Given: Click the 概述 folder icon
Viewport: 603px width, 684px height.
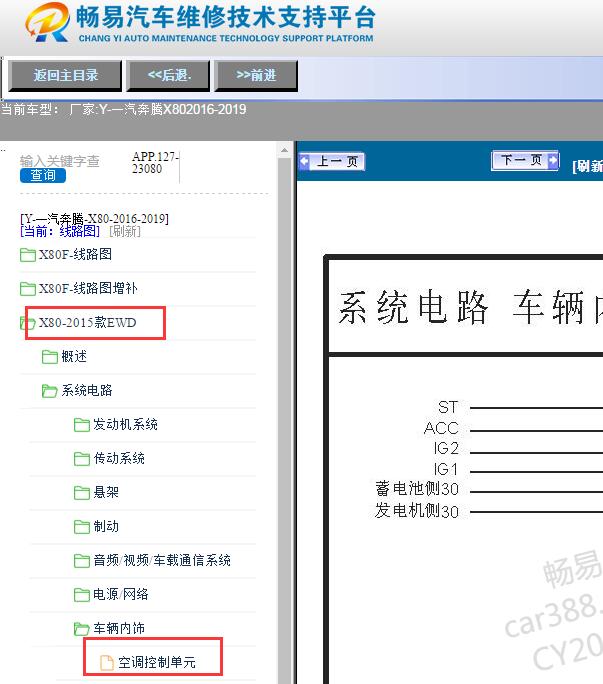Looking at the screenshot, I should coord(50,357).
